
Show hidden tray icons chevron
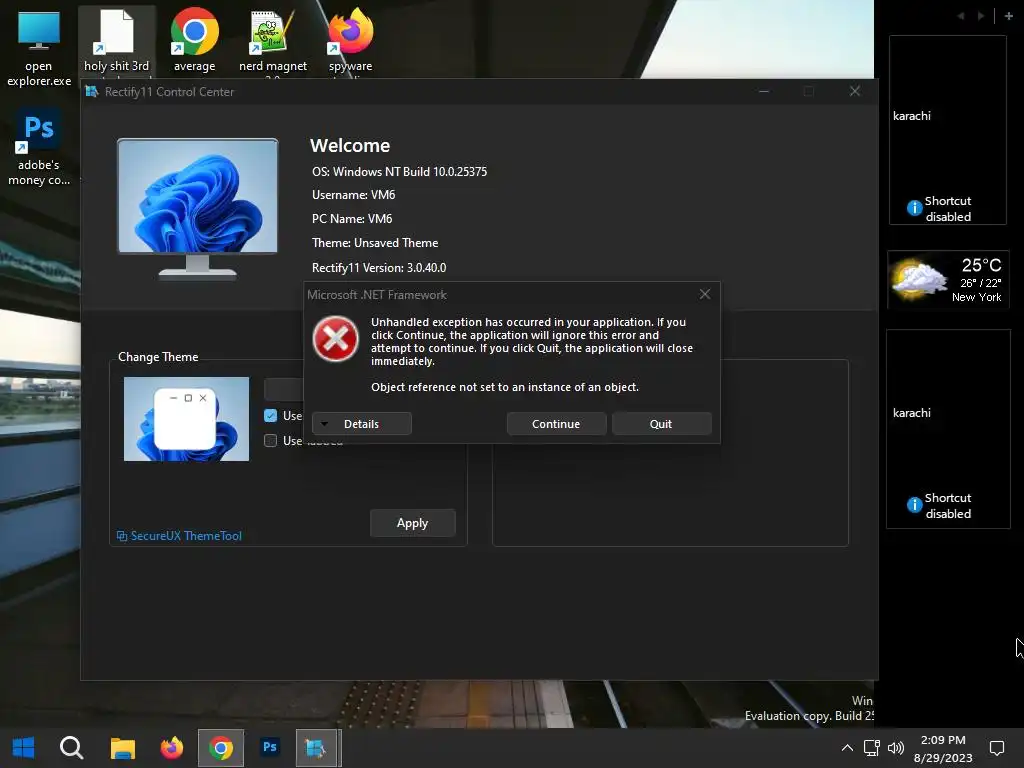tap(847, 748)
